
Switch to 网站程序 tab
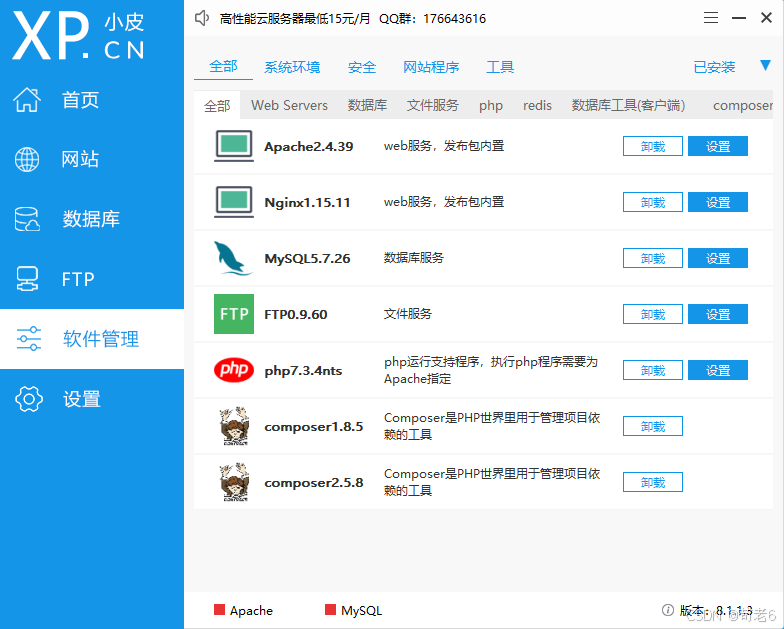(431, 67)
